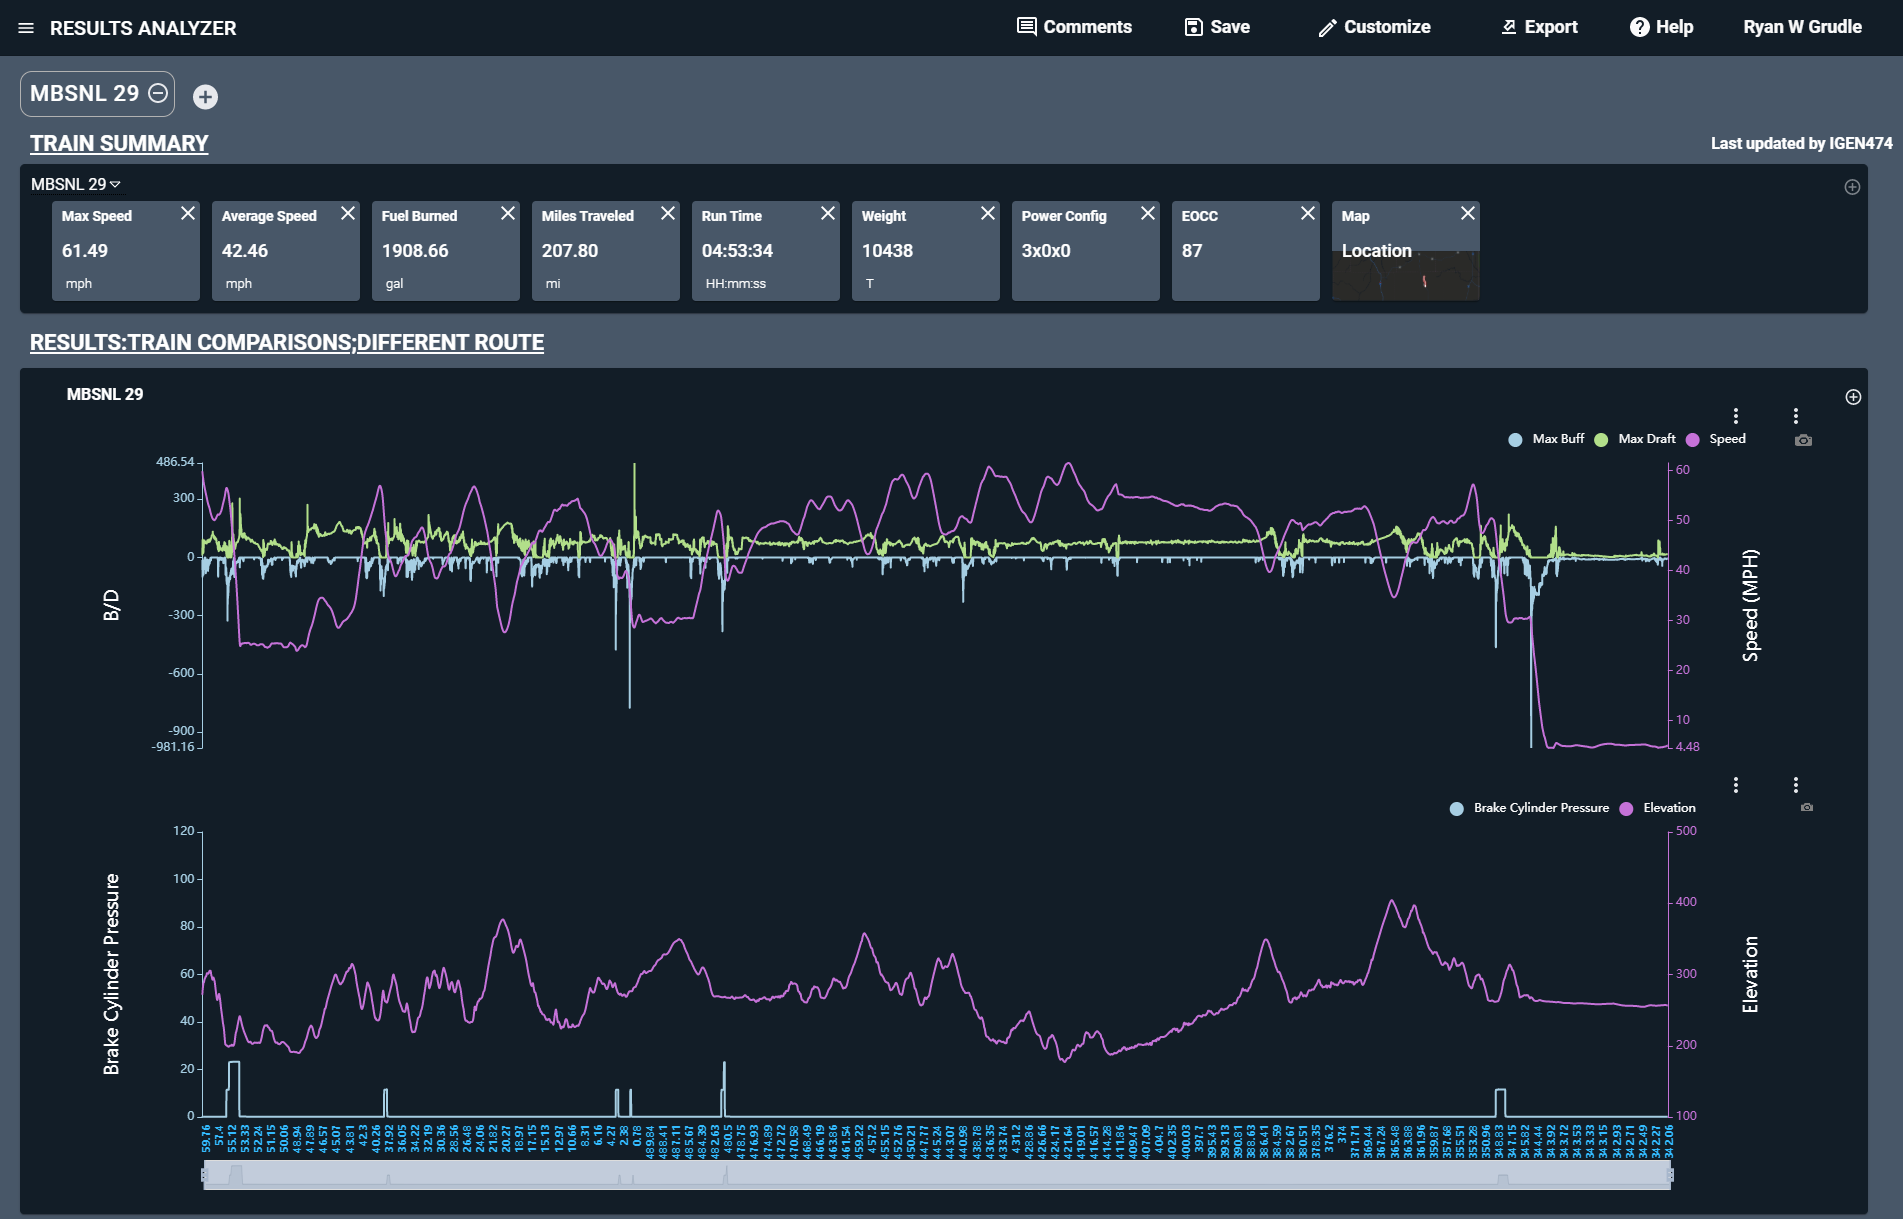The width and height of the screenshot is (1903, 1219).
Task: Click the add train plus icon
Action: (x=205, y=97)
